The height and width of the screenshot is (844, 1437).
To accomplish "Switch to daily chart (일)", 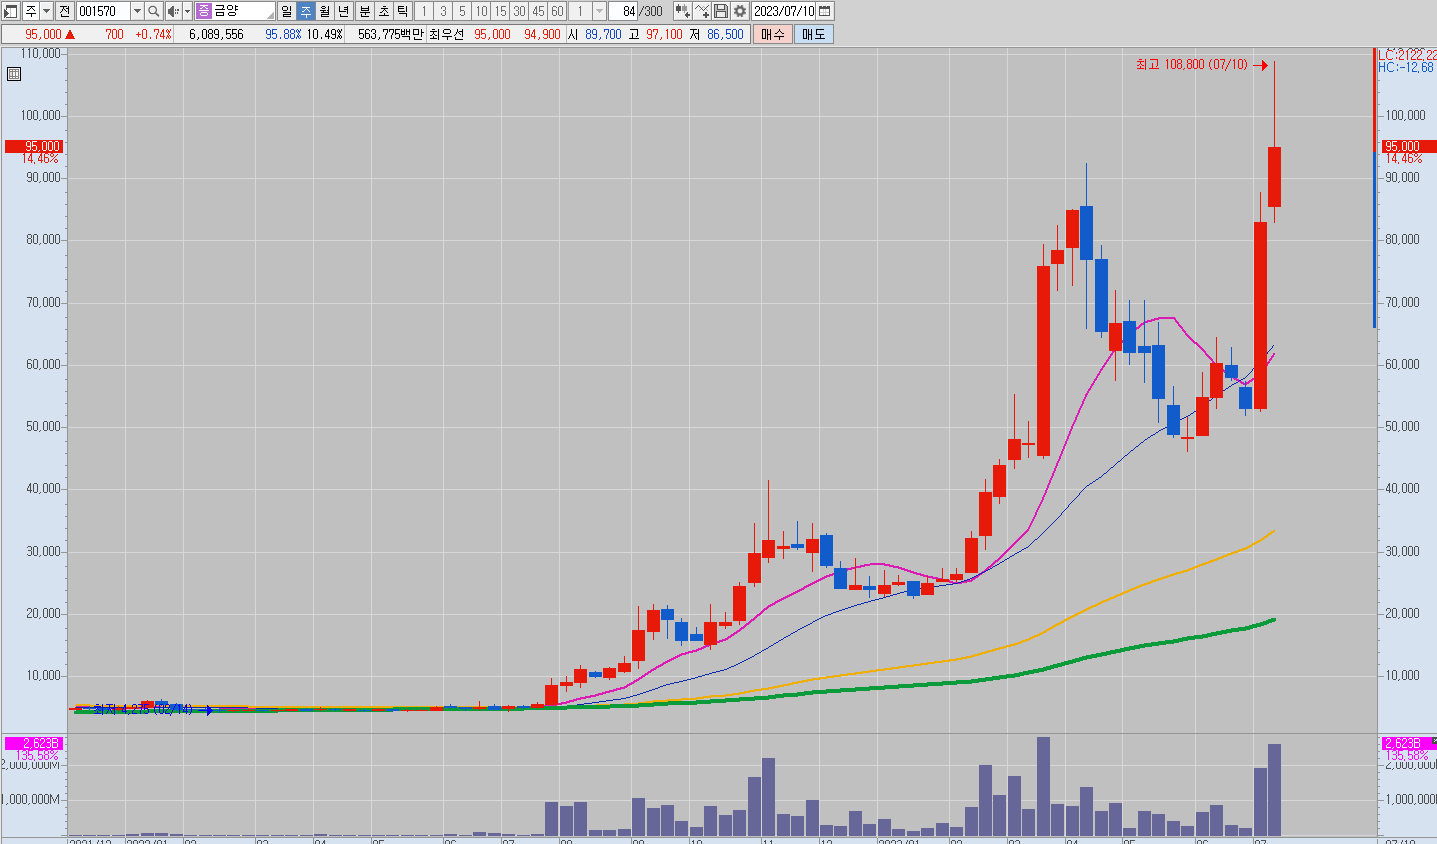I will coord(287,11).
